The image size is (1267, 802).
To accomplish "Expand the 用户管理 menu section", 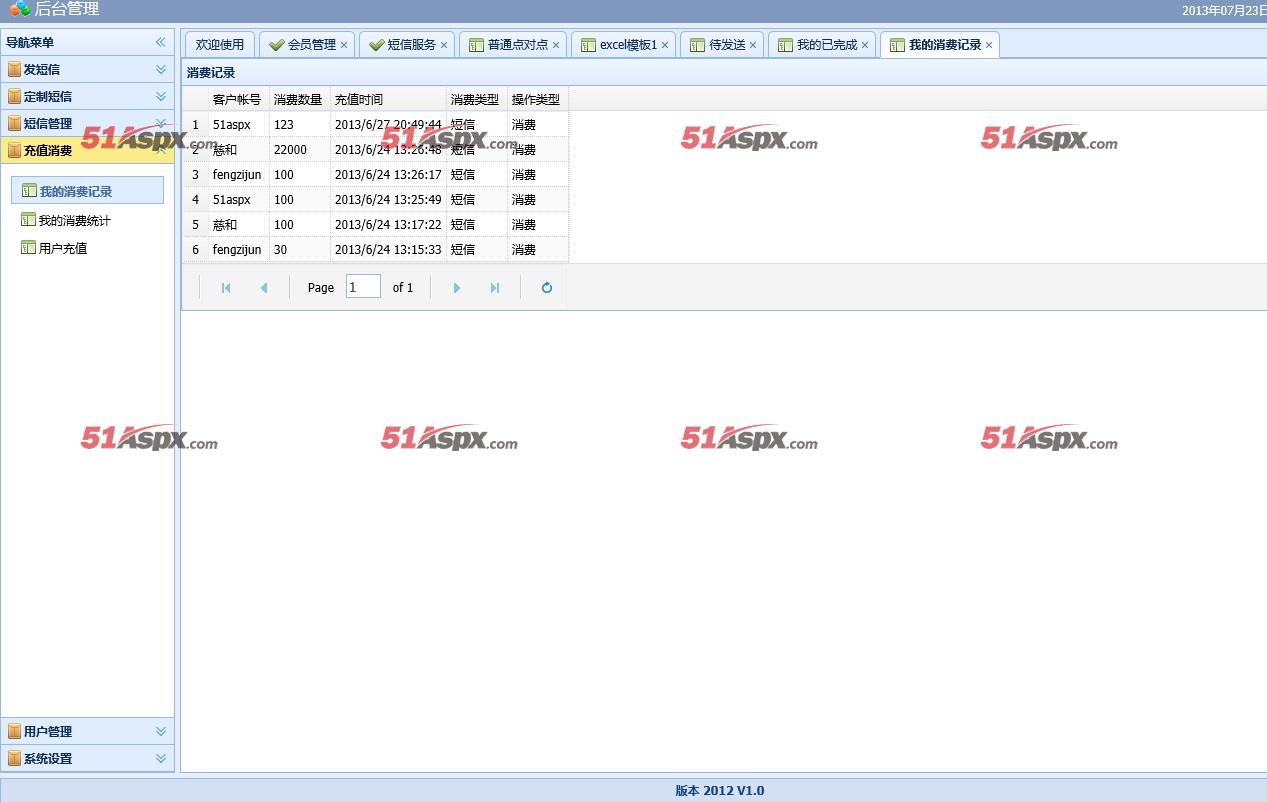I will (x=160, y=731).
